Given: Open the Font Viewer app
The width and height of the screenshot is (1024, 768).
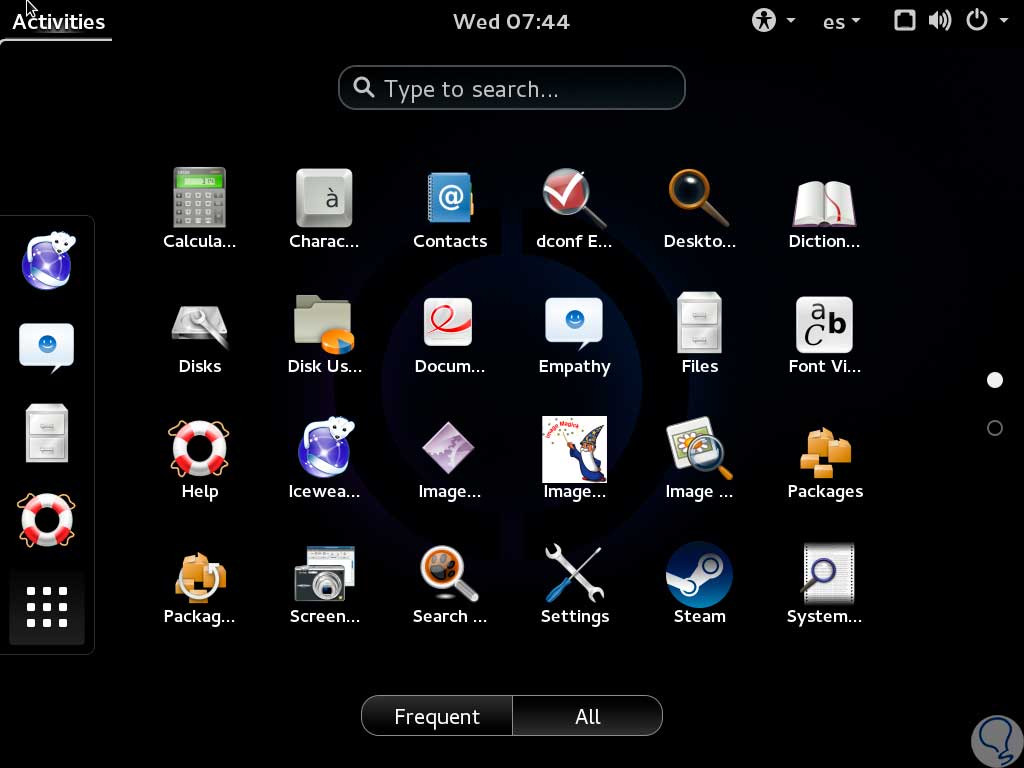Looking at the screenshot, I should tap(824, 333).
